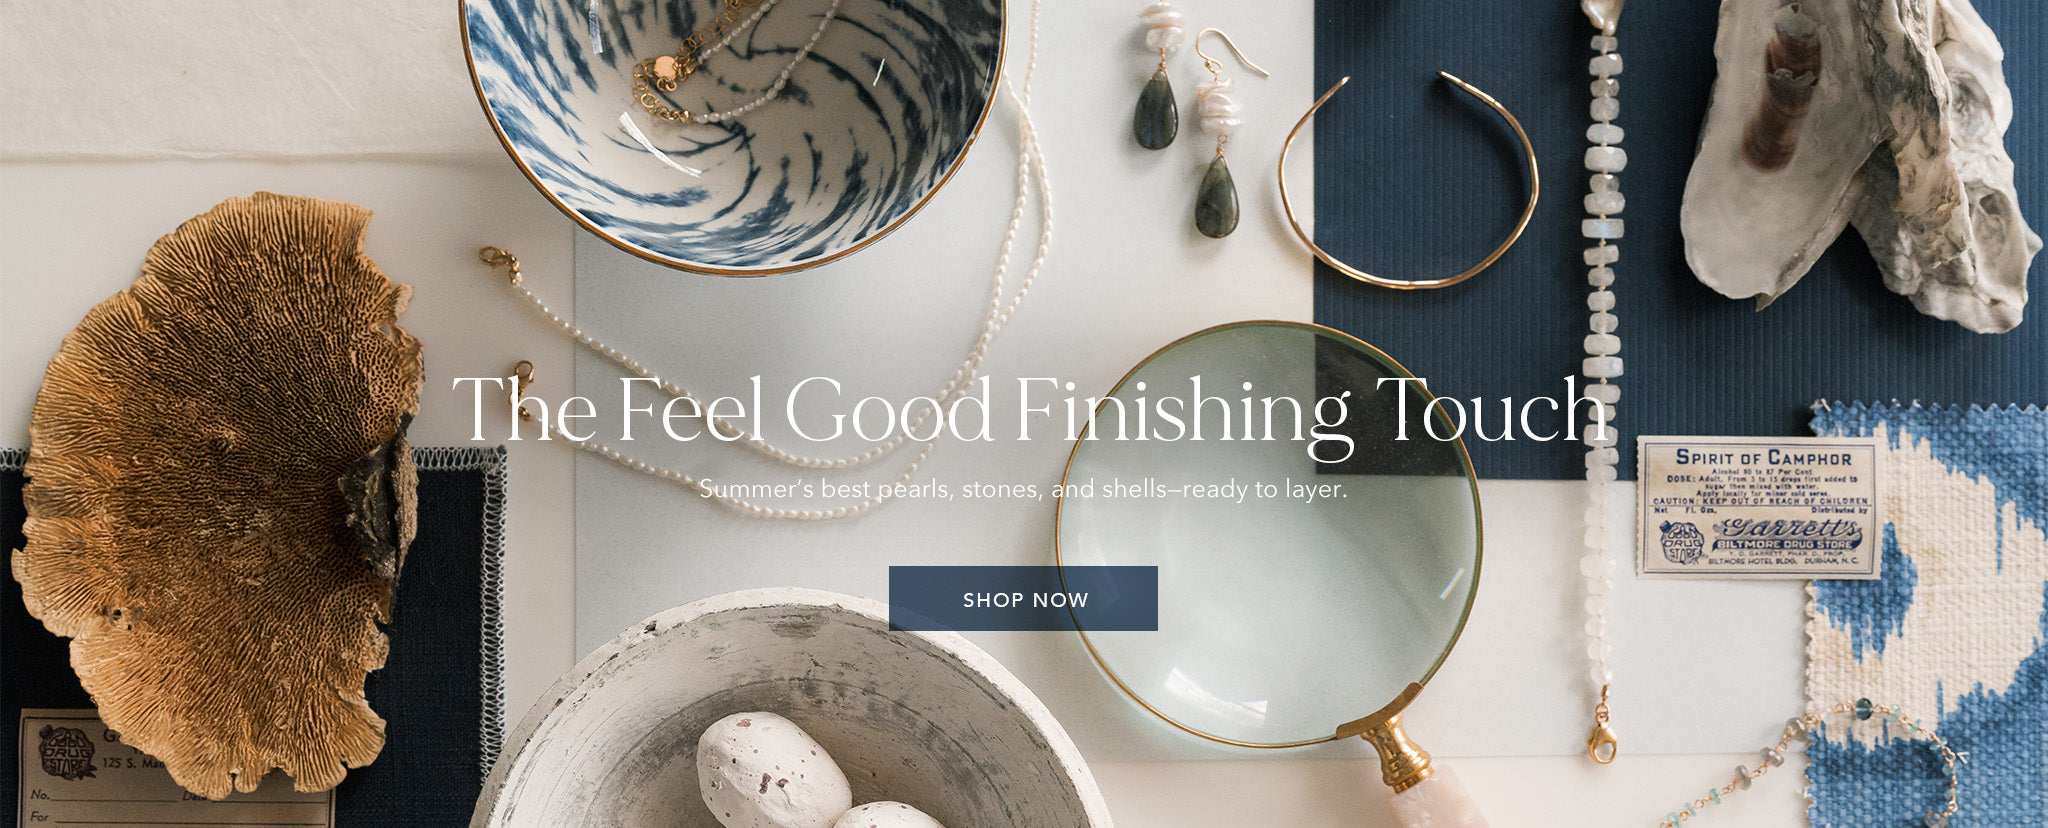The height and width of the screenshot is (828, 2048).
Task: Click the blue ikat woven fabric swatch
Action: pyautogui.click(x=1926, y=615)
